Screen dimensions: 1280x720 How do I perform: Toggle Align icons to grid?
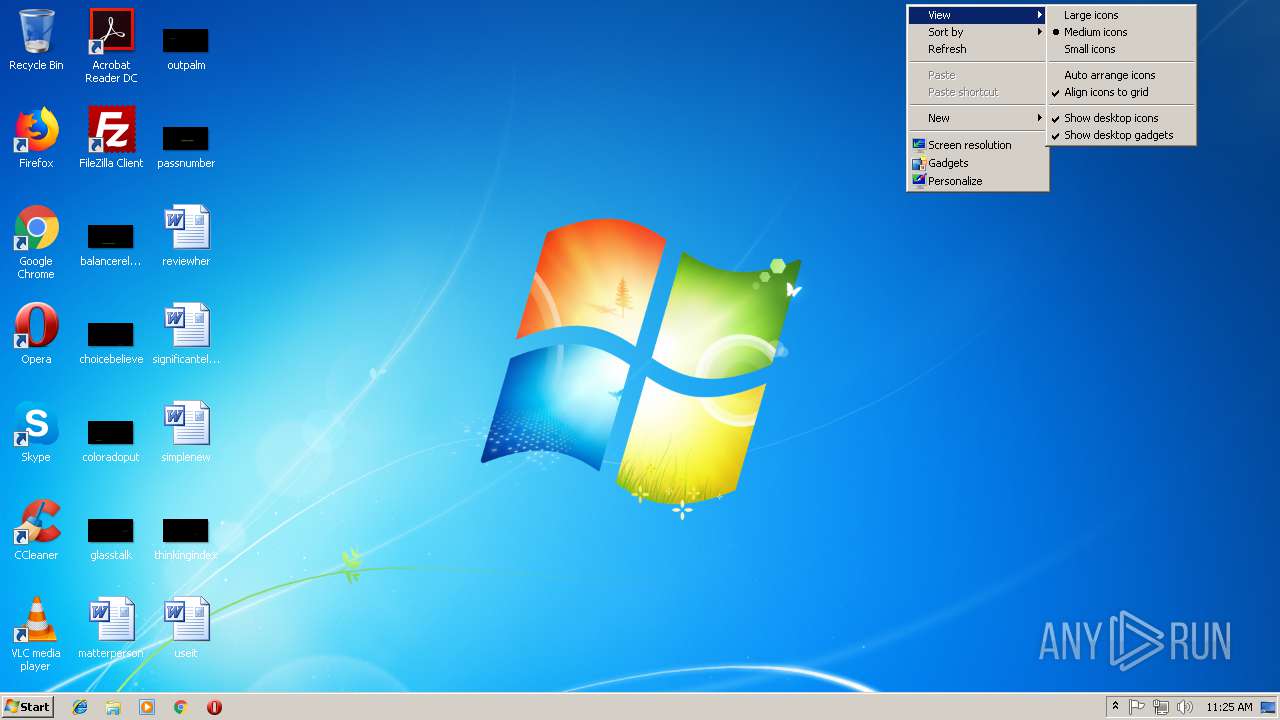pos(1121,92)
